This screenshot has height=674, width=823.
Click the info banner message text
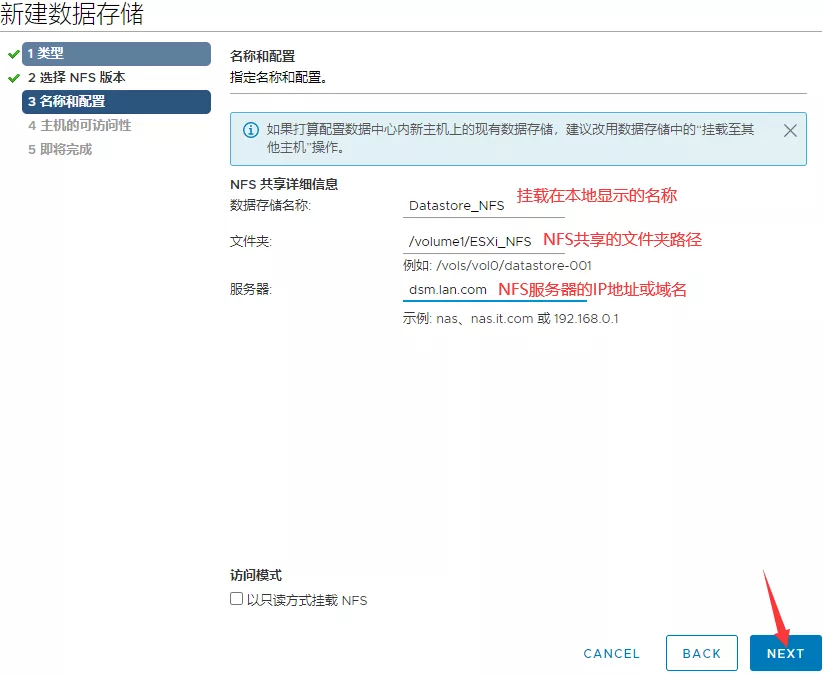click(510, 138)
